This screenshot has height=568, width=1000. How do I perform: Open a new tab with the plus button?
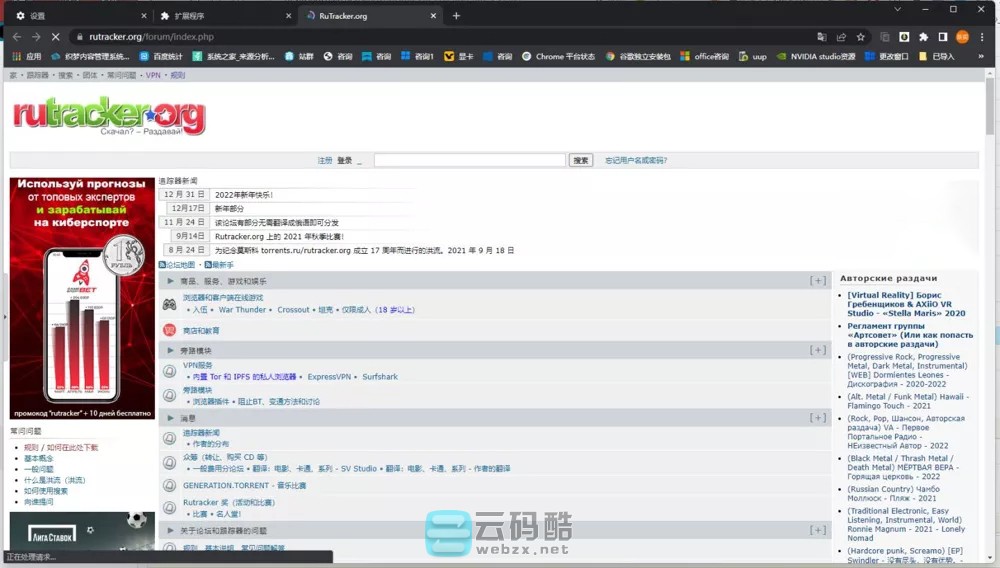456,16
